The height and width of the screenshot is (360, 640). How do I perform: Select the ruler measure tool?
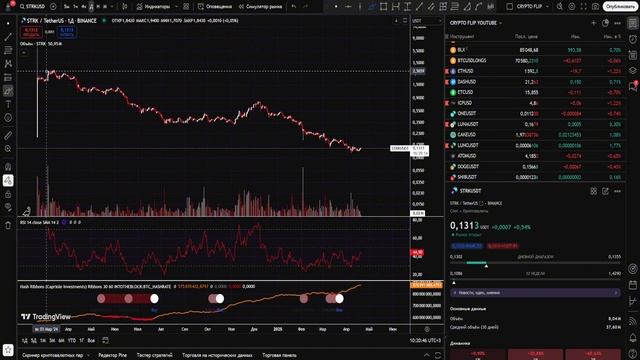pos(8,136)
